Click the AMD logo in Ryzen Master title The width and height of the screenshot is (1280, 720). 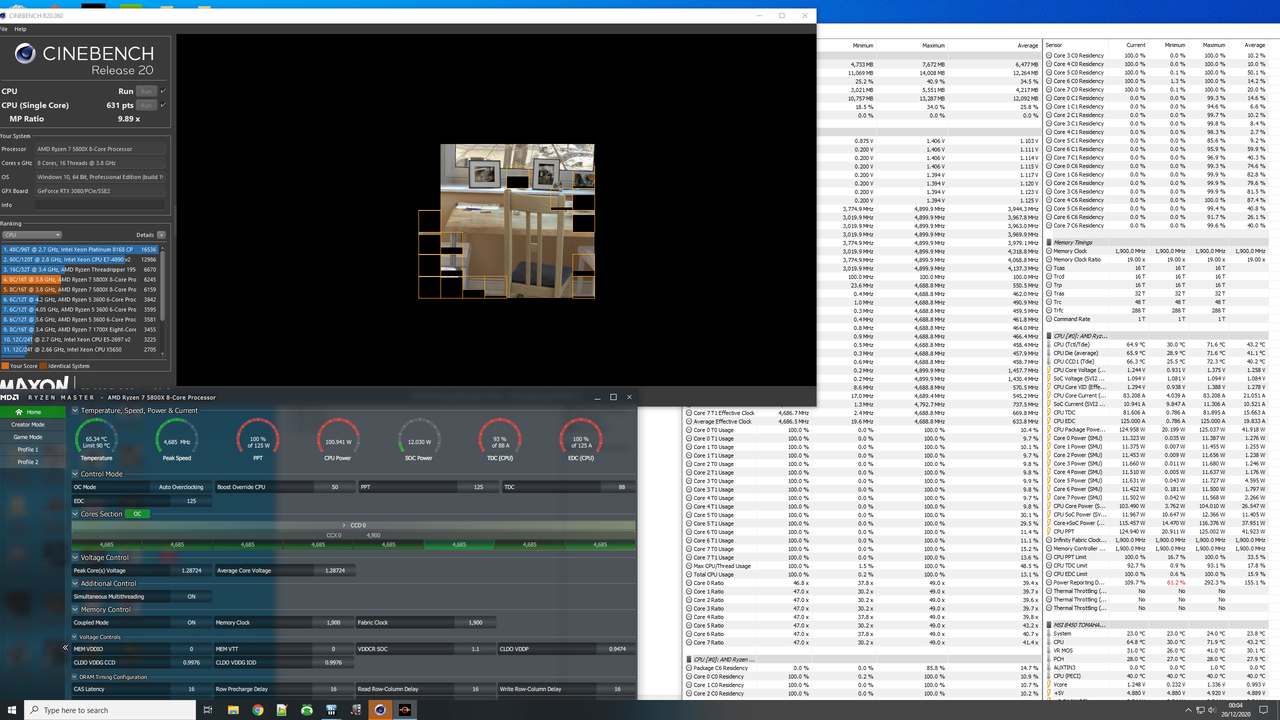[9, 397]
